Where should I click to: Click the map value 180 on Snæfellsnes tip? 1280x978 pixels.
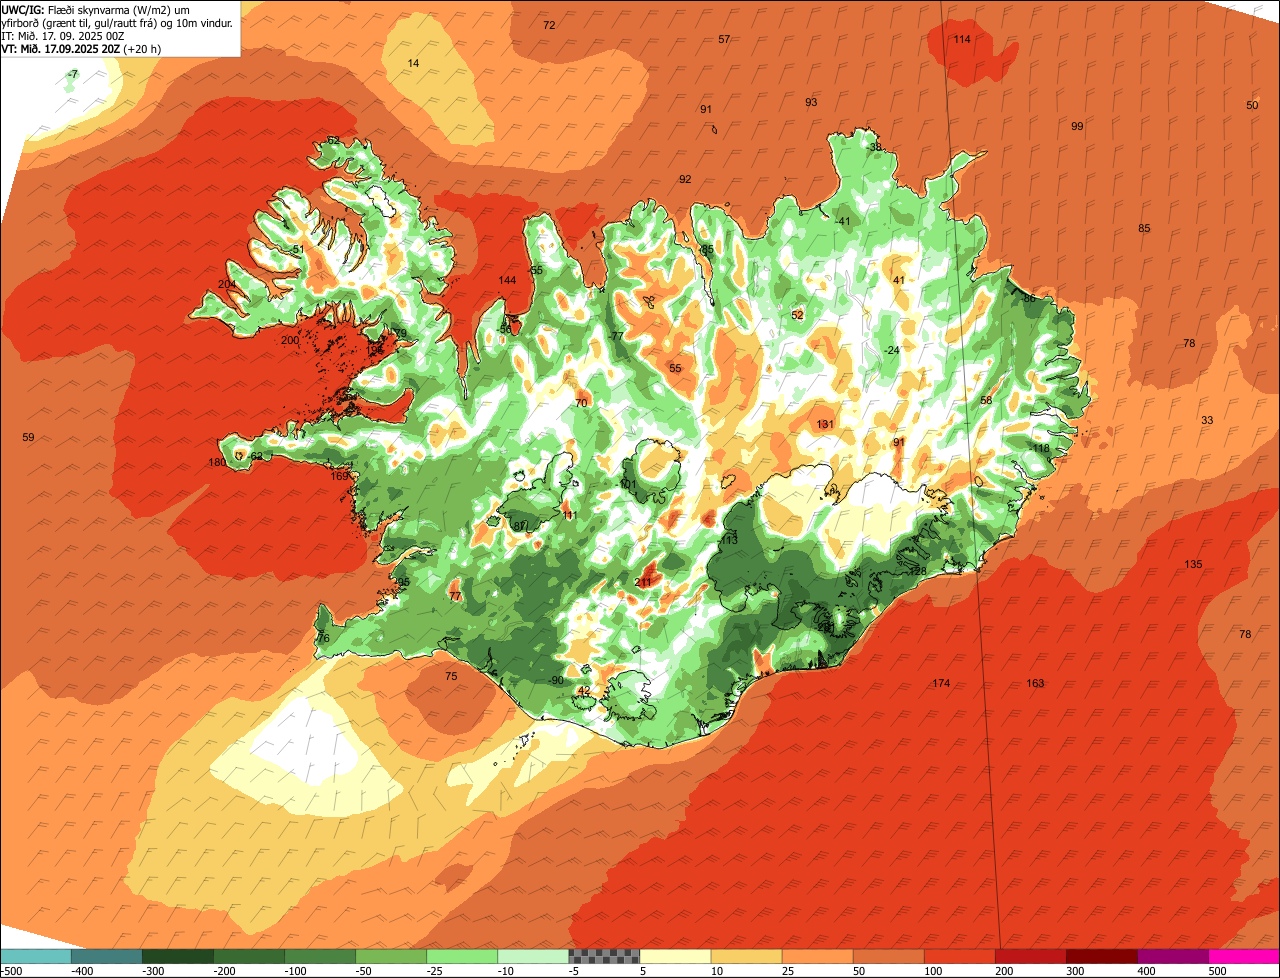pyautogui.click(x=217, y=462)
